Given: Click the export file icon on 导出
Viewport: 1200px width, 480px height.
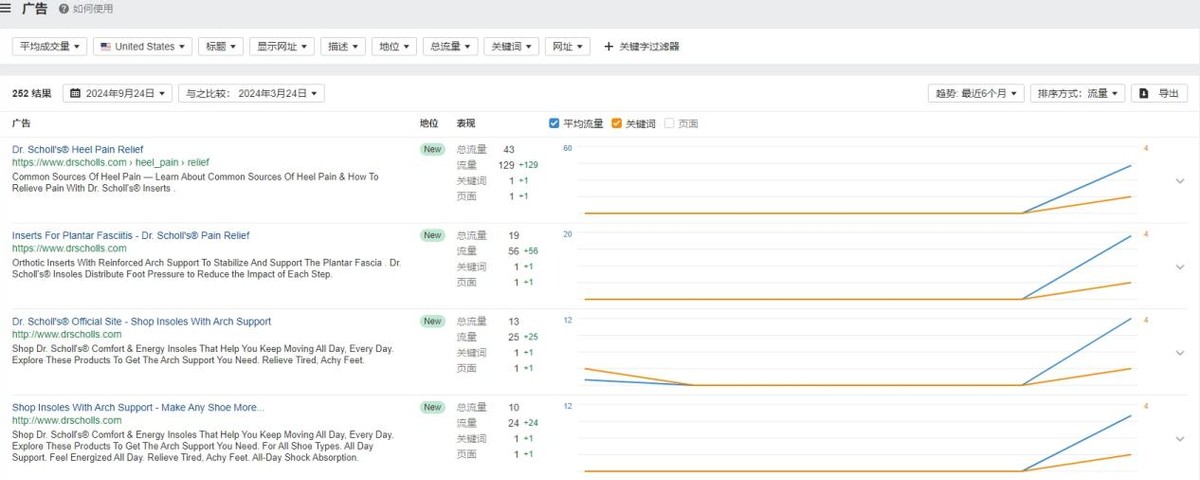Looking at the screenshot, I should click(x=1145, y=93).
